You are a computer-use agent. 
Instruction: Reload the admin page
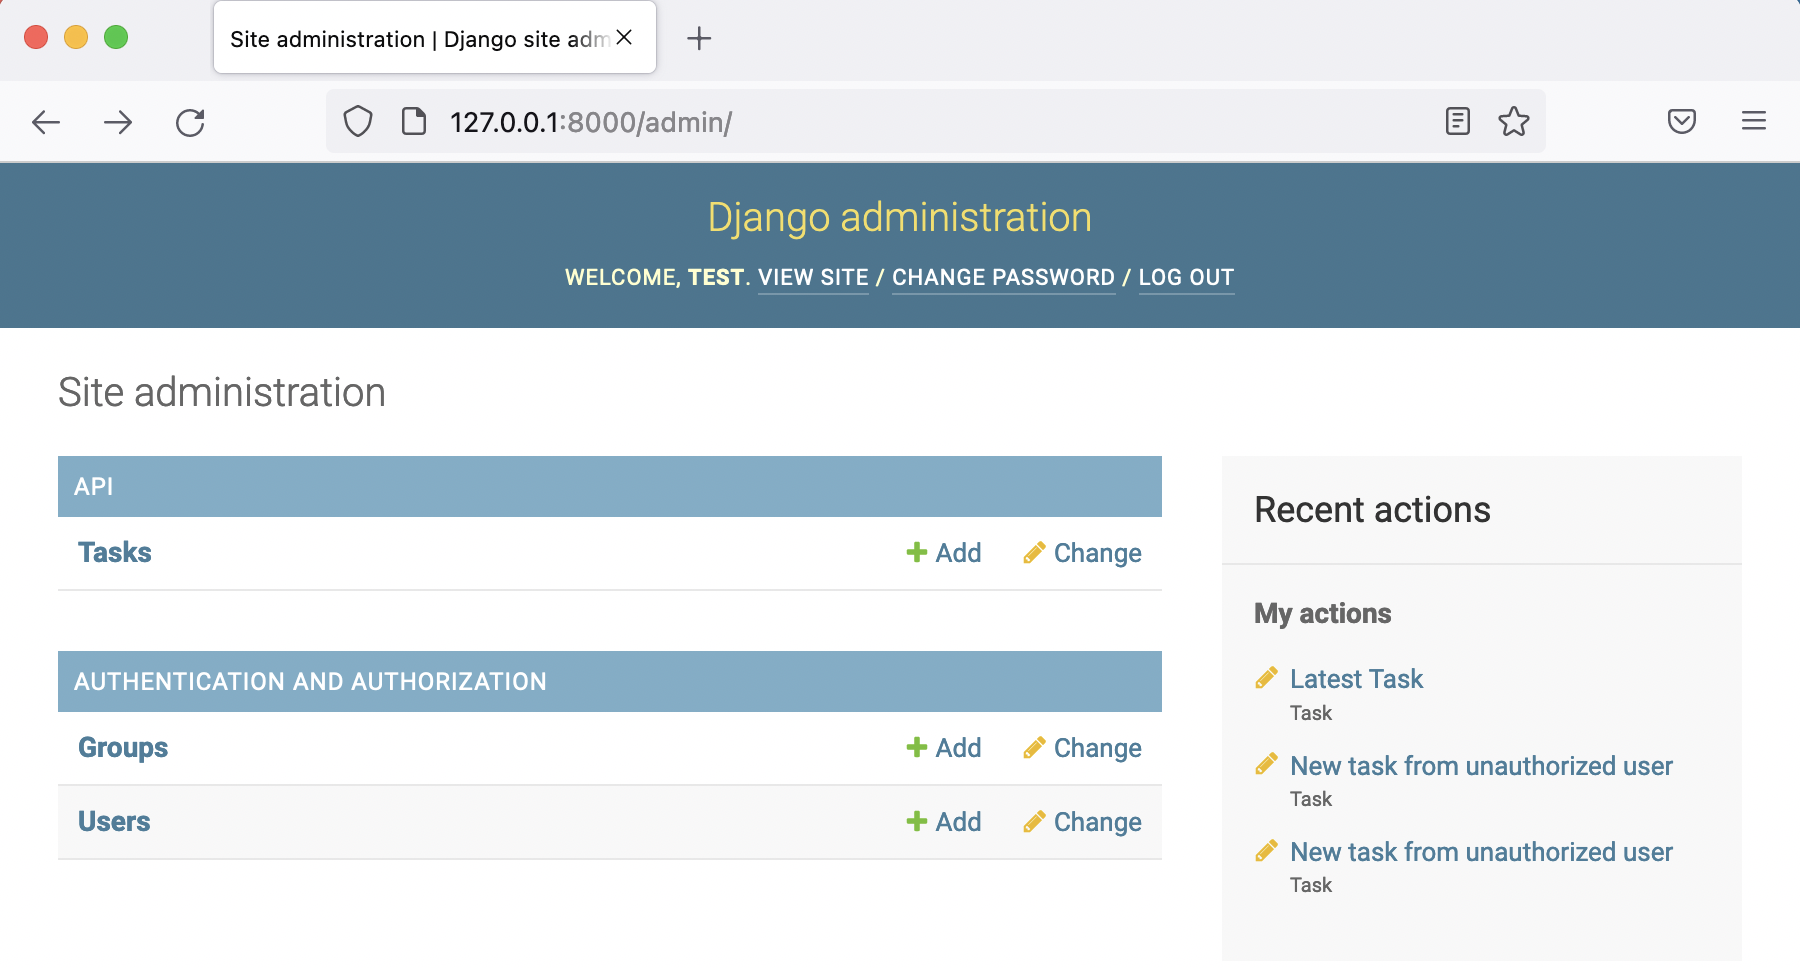click(190, 122)
